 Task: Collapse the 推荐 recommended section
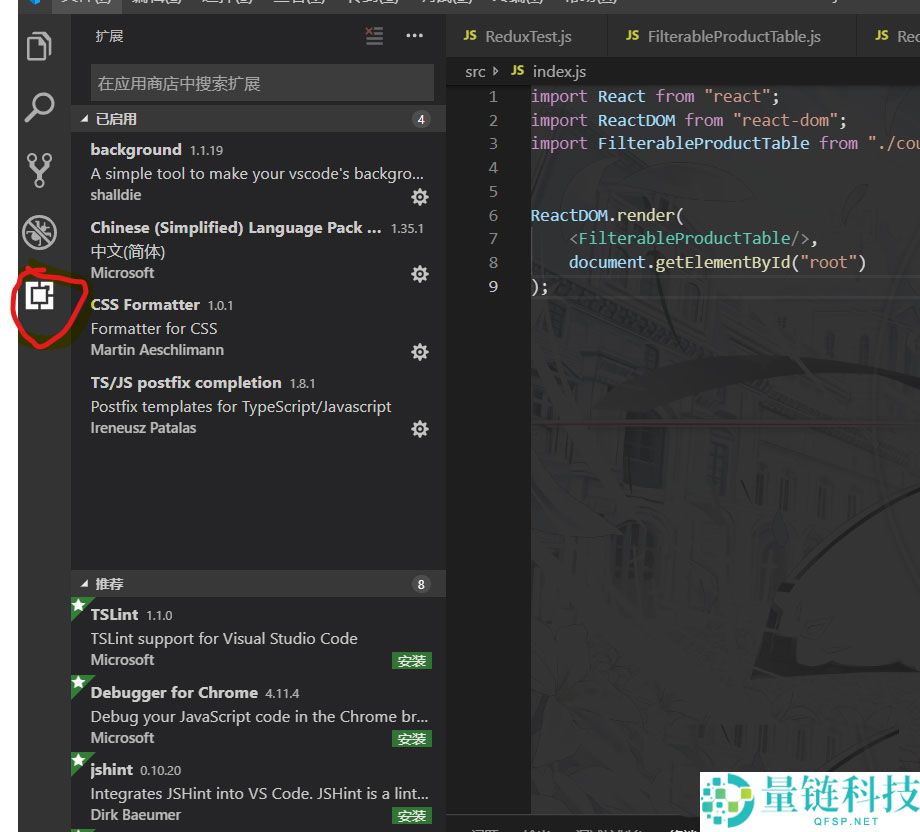[x=84, y=584]
